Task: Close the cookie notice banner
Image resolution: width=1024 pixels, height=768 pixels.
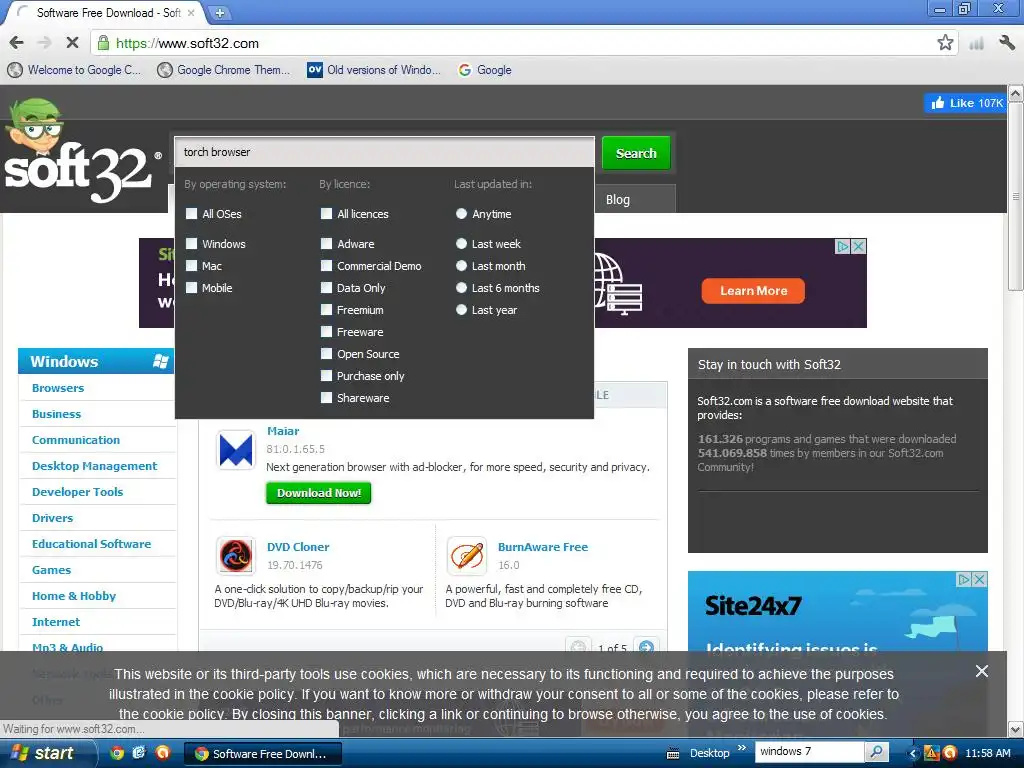Action: [x=982, y=671]
